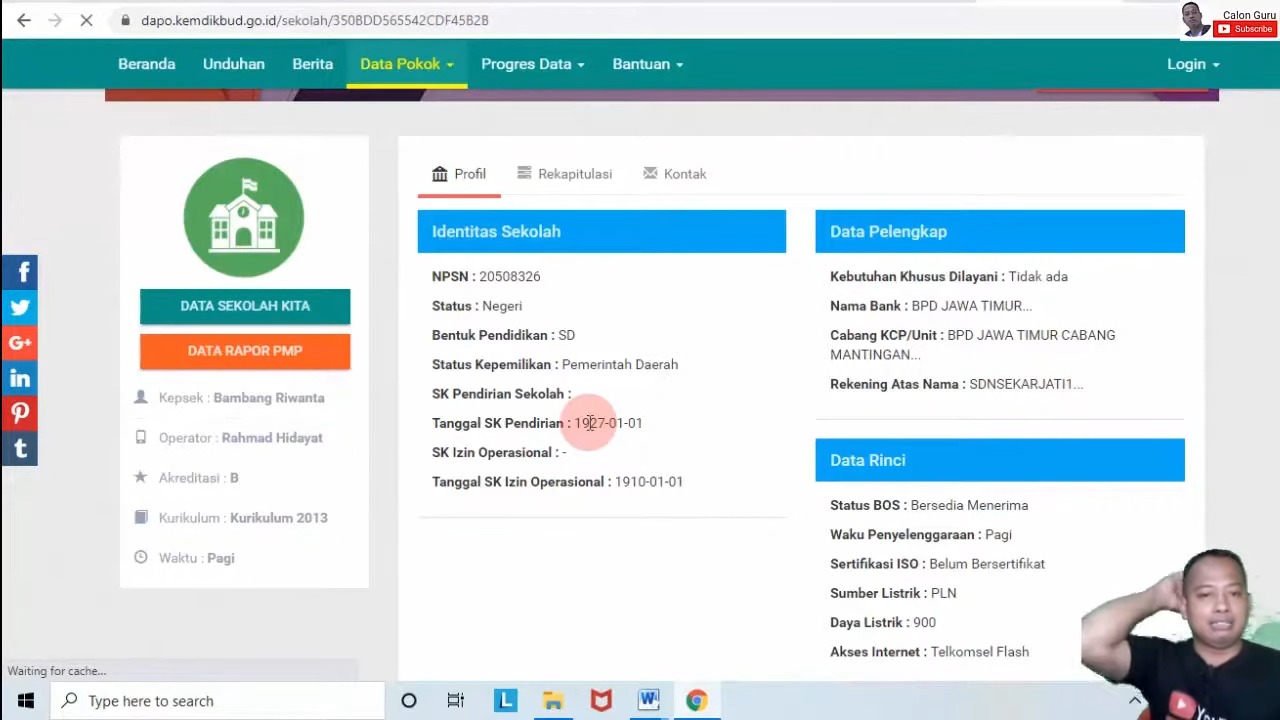
Task: Open the Progres Data dropdown
Action: [x=532, y=64]
